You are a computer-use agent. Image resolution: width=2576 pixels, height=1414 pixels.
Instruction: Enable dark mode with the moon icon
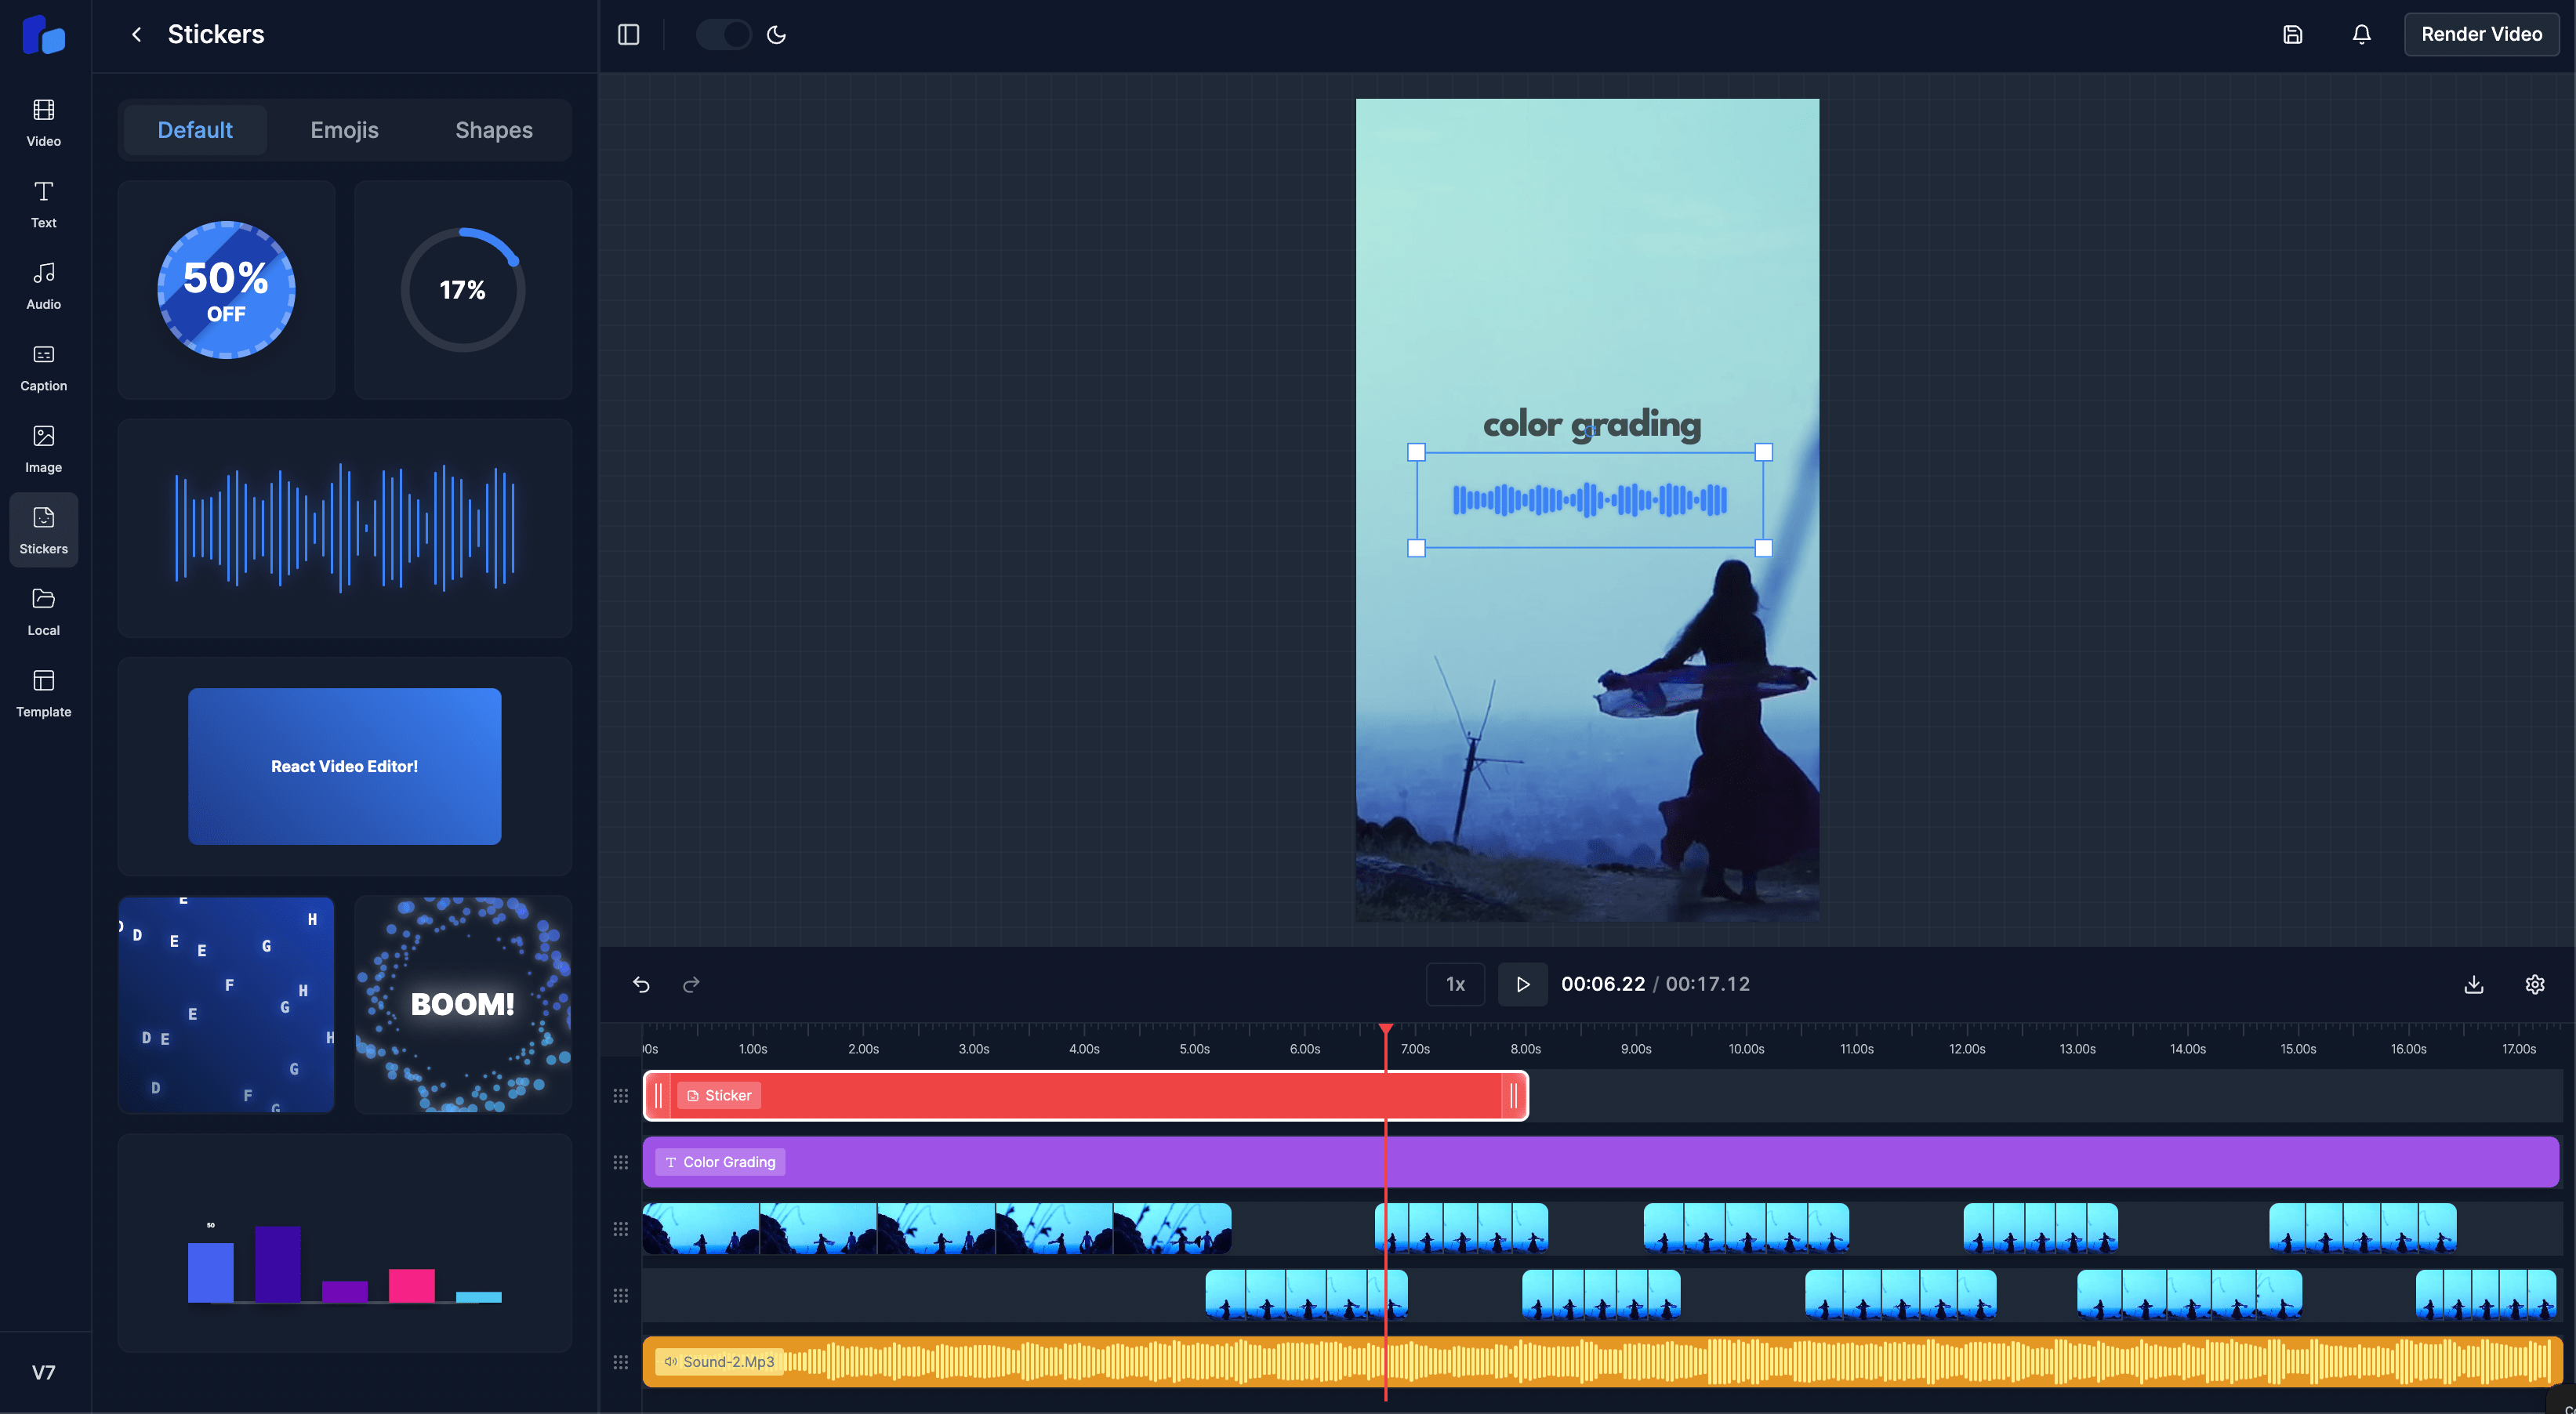(x=777, y=34)
